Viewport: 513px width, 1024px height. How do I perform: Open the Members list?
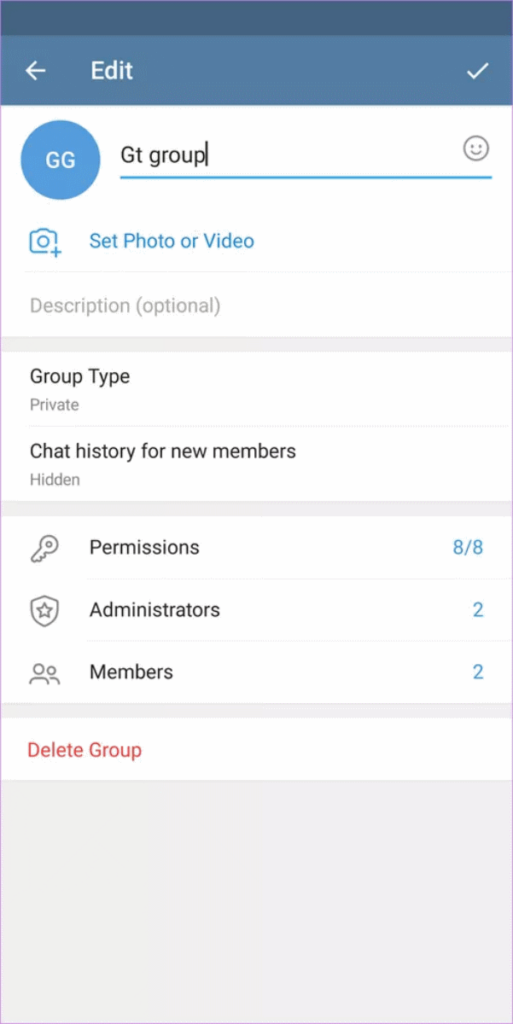coord(256,672)
